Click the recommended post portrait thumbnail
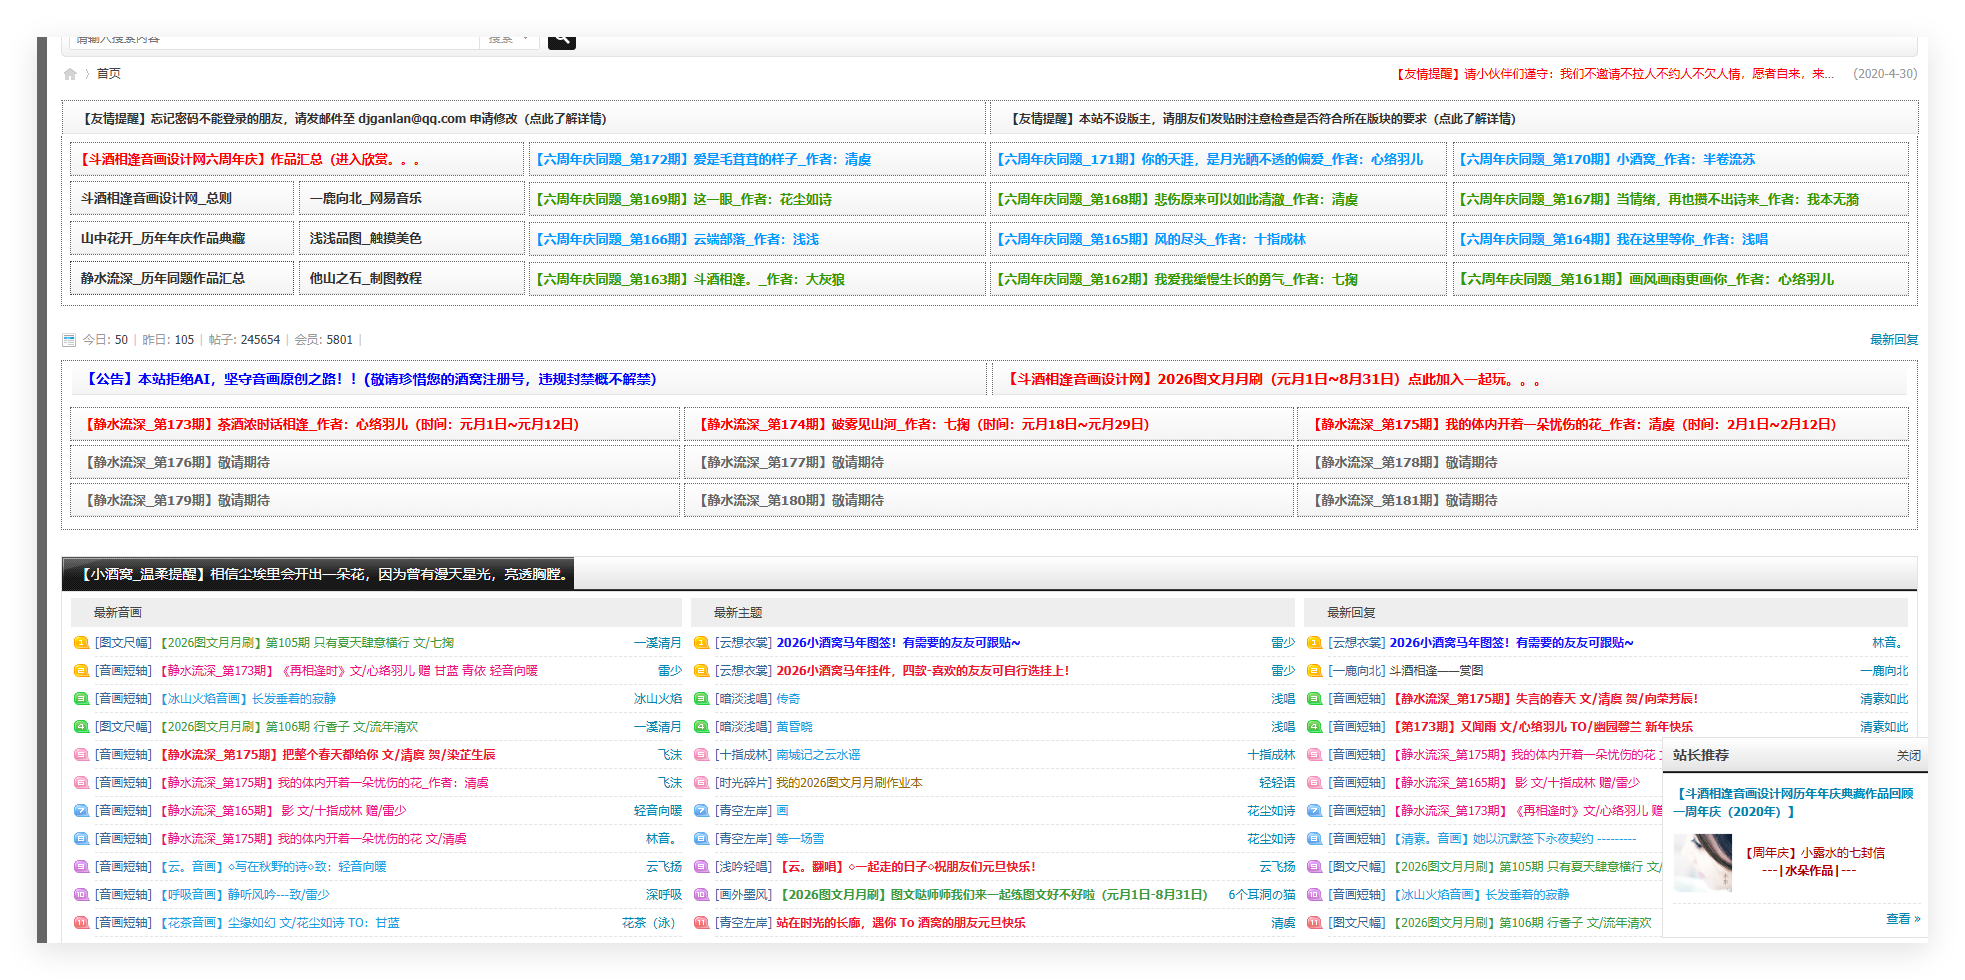Screen dimensions: 1965x980 point(1702,862)
